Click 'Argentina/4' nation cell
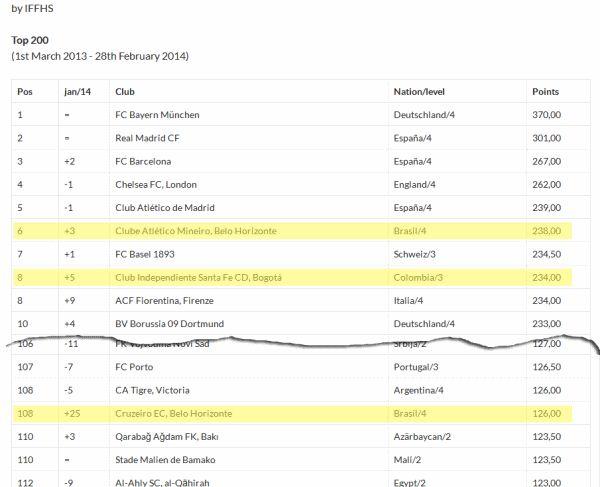The width and height of the screenshot is (600, 487). coord(419,390)
